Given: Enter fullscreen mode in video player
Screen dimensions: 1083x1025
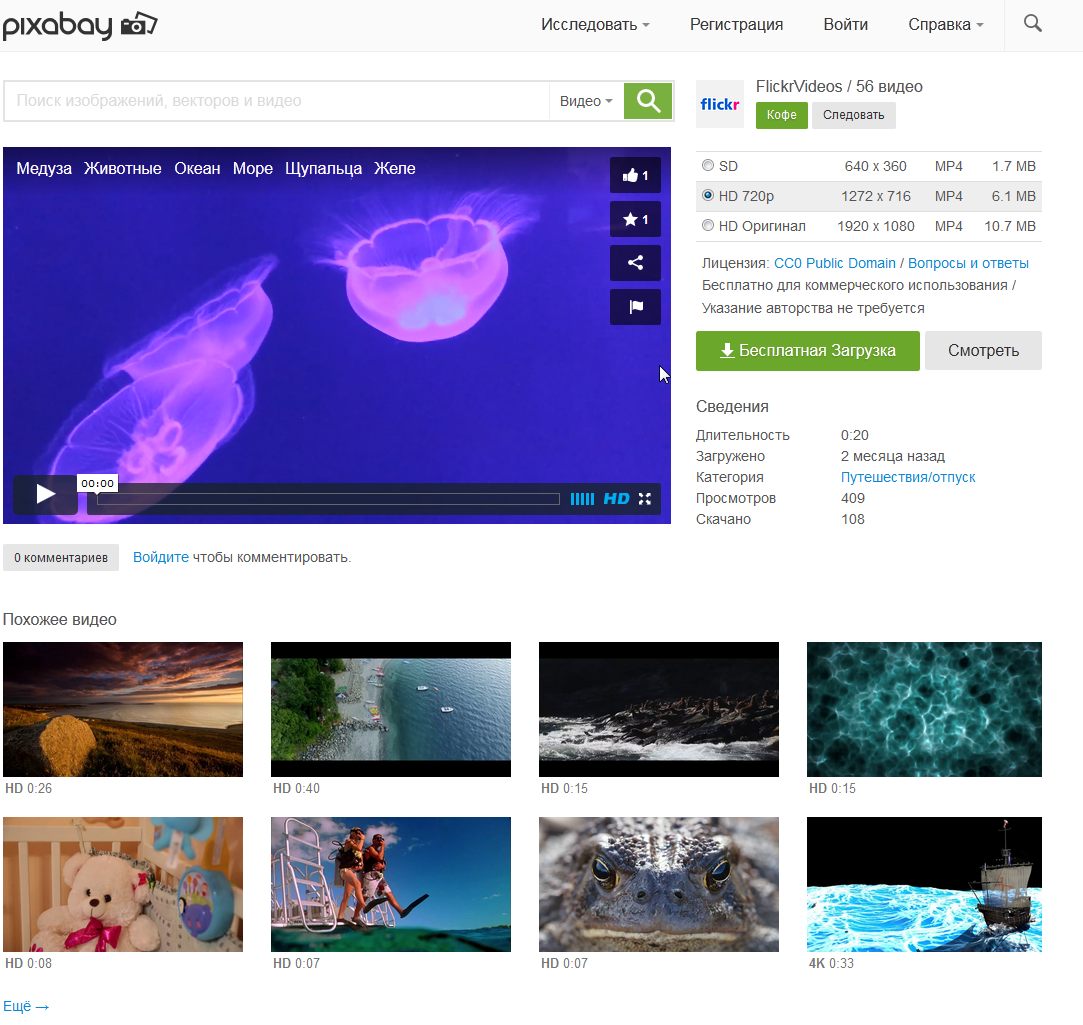Looking at the screenshot, I should [645, 498].
